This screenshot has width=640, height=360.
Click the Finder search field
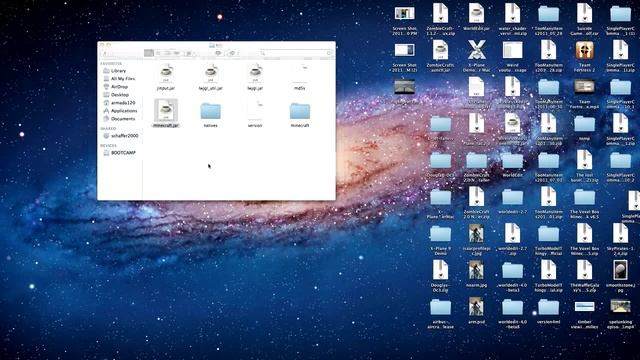click(296, 53)
